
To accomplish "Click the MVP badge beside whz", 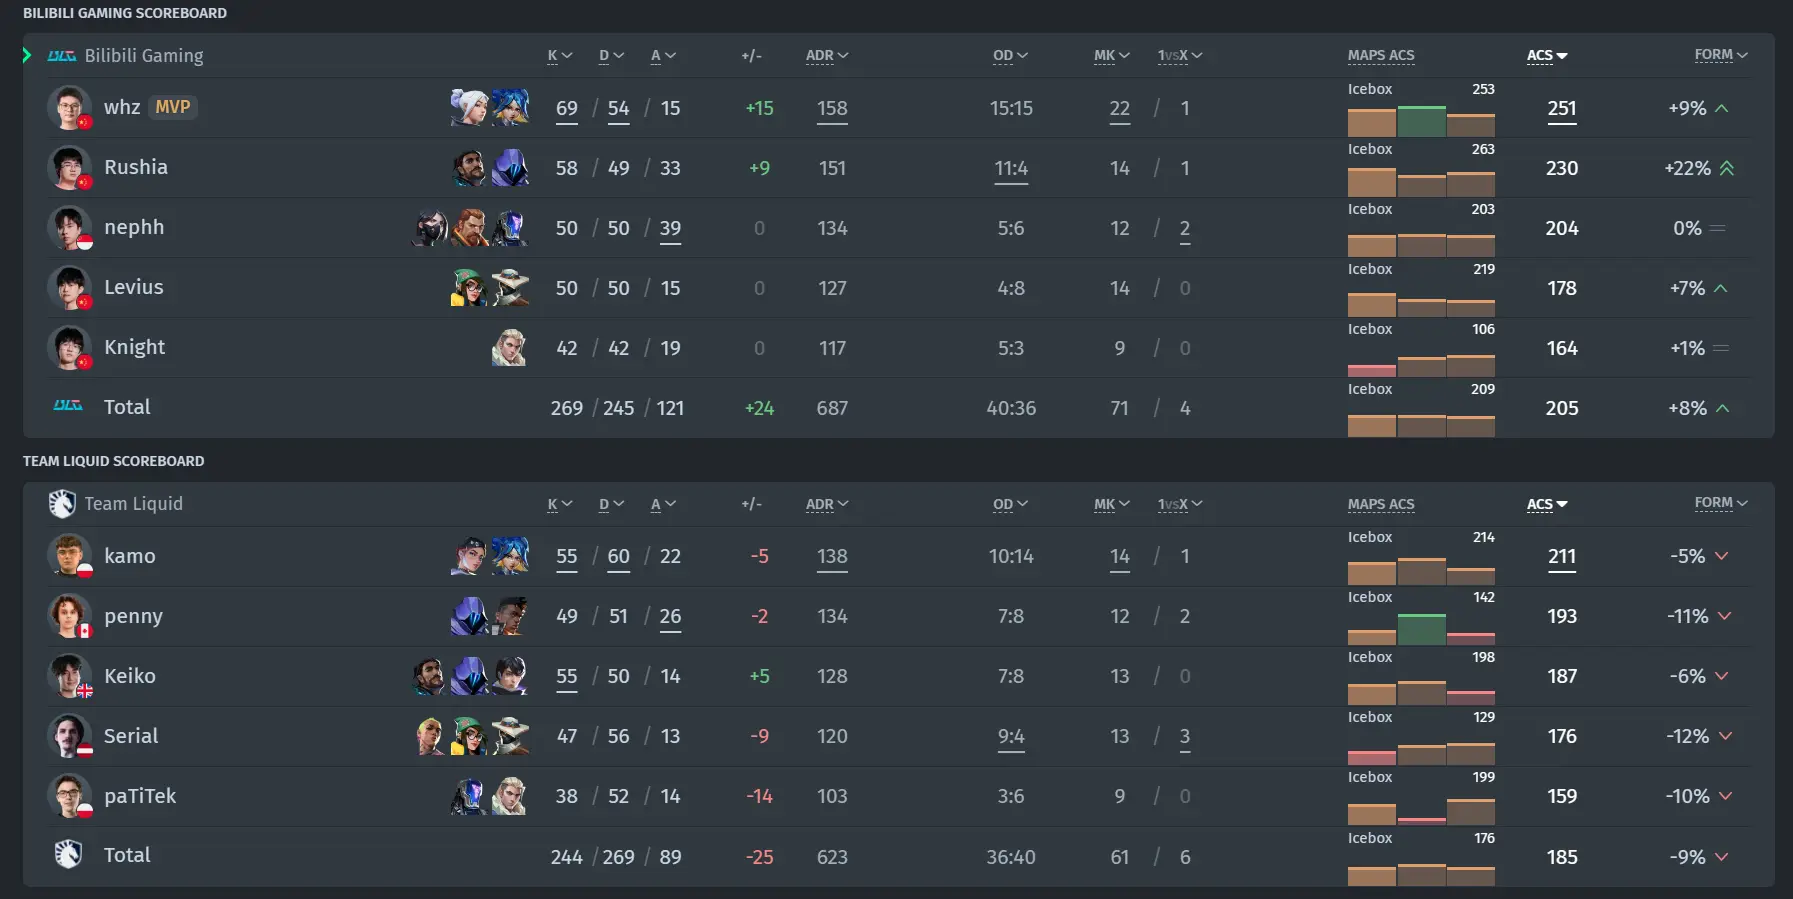I will [173, 107].
